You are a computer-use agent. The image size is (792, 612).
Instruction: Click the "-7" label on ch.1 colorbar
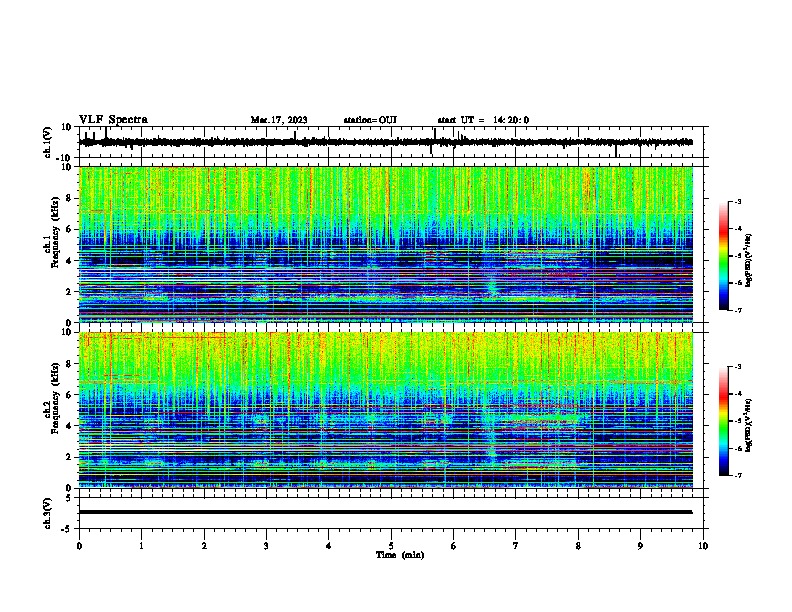pos(737,310)
